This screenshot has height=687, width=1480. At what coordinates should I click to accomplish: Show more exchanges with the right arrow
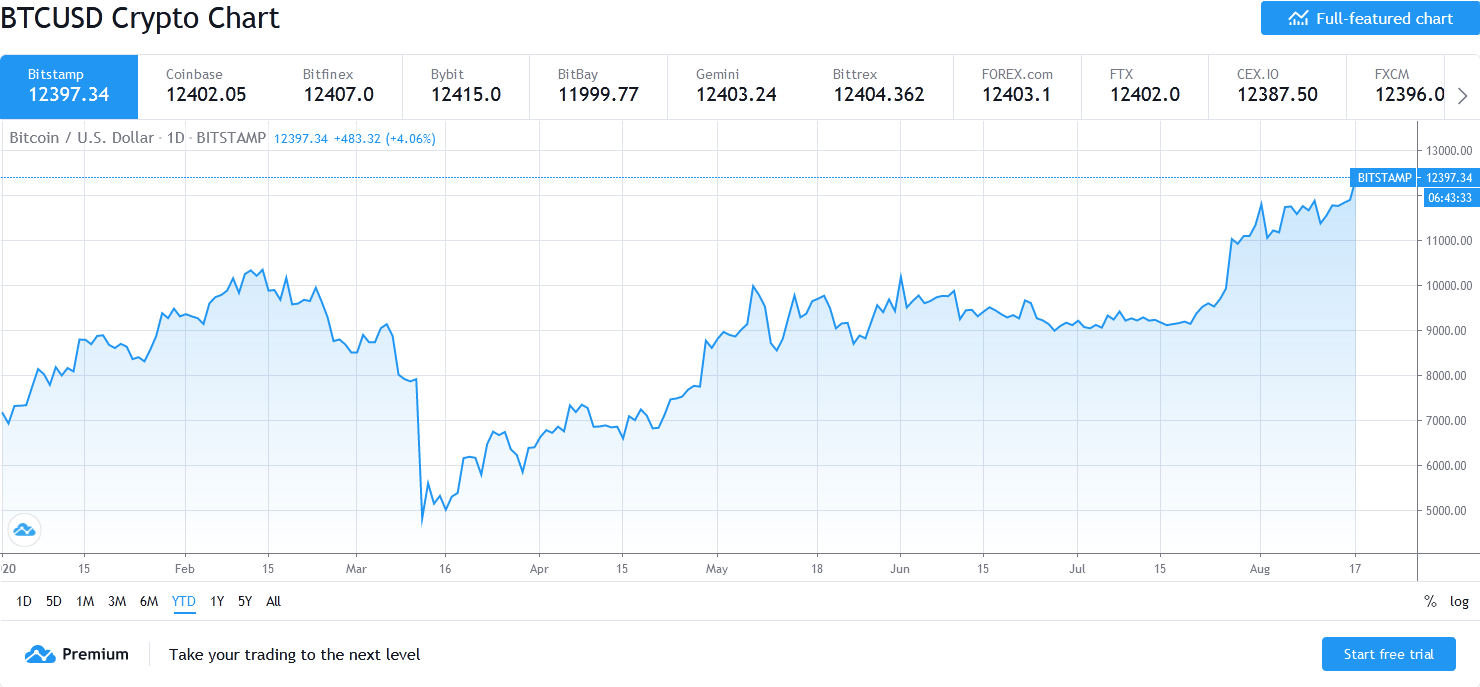click(1463, 96)
